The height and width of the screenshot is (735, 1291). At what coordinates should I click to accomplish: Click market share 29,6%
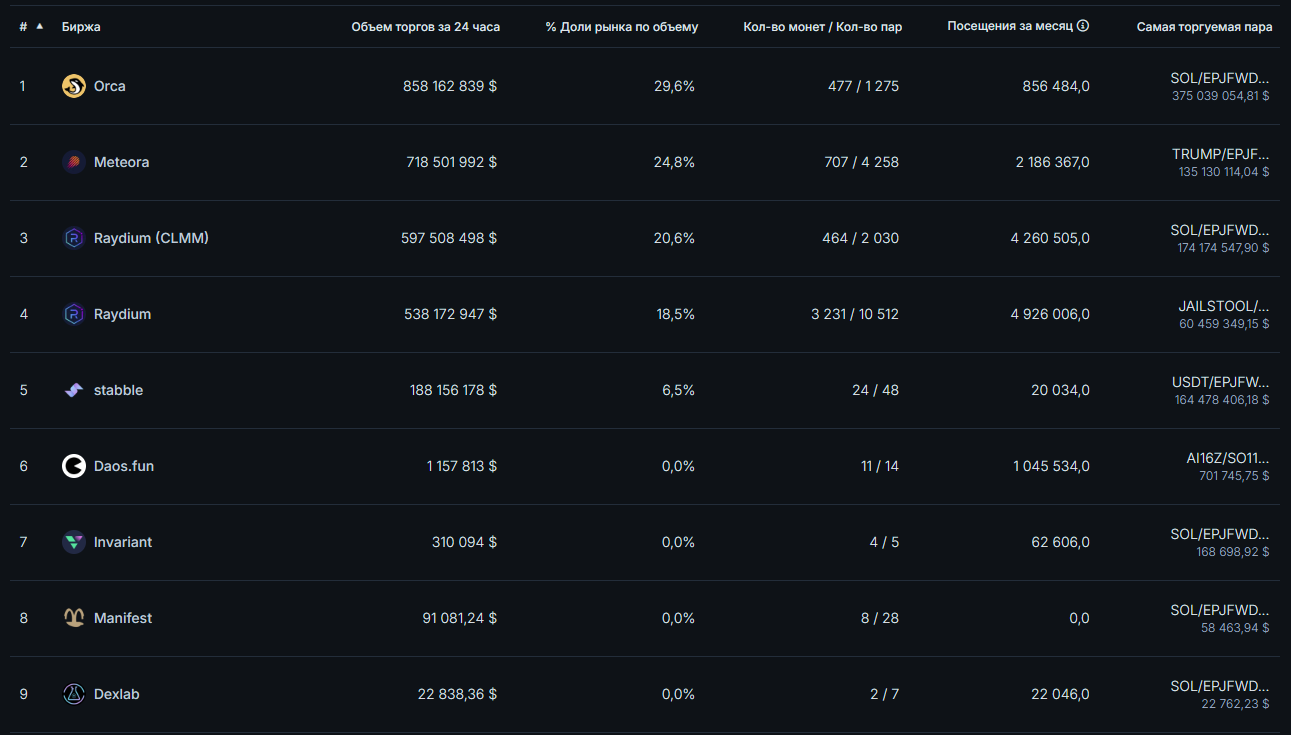tap(674, 86)
